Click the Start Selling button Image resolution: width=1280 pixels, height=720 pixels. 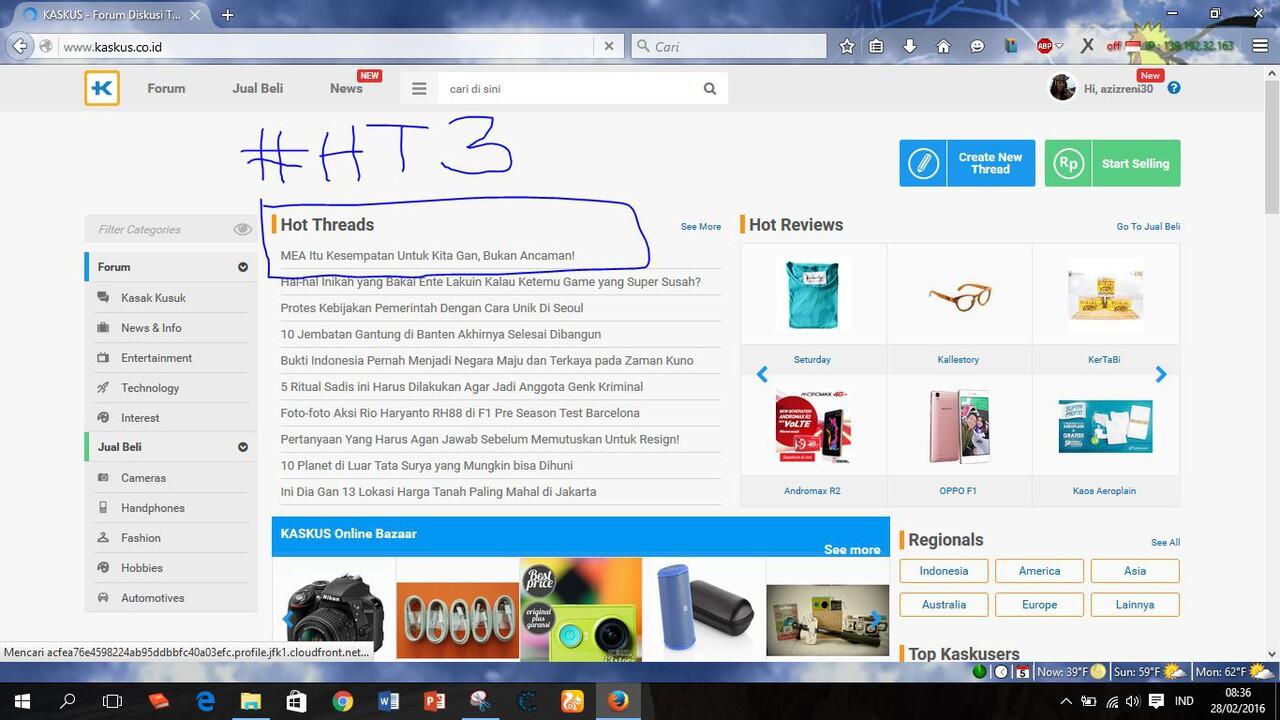(x=1113, y=163)
